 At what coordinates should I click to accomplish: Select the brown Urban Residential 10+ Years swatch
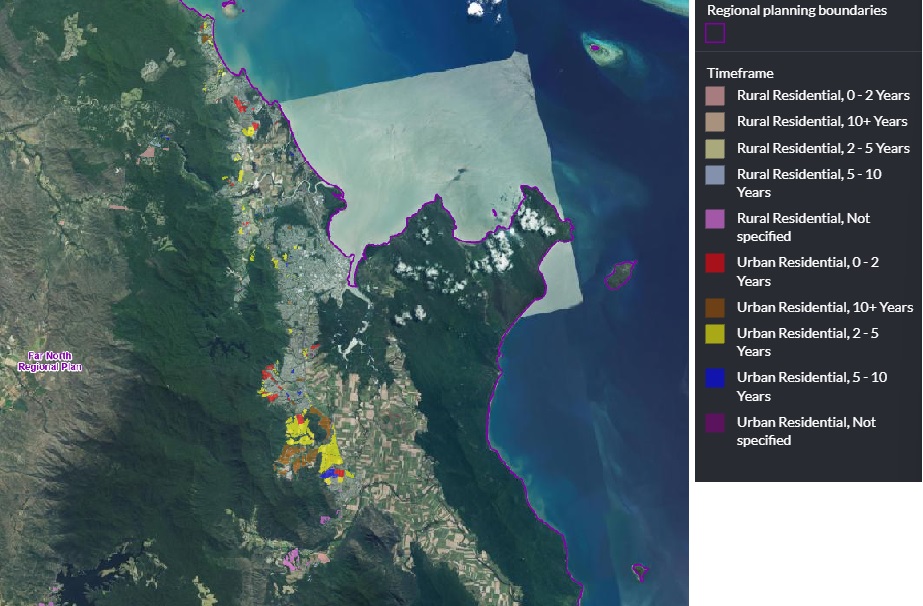(715, 307)
